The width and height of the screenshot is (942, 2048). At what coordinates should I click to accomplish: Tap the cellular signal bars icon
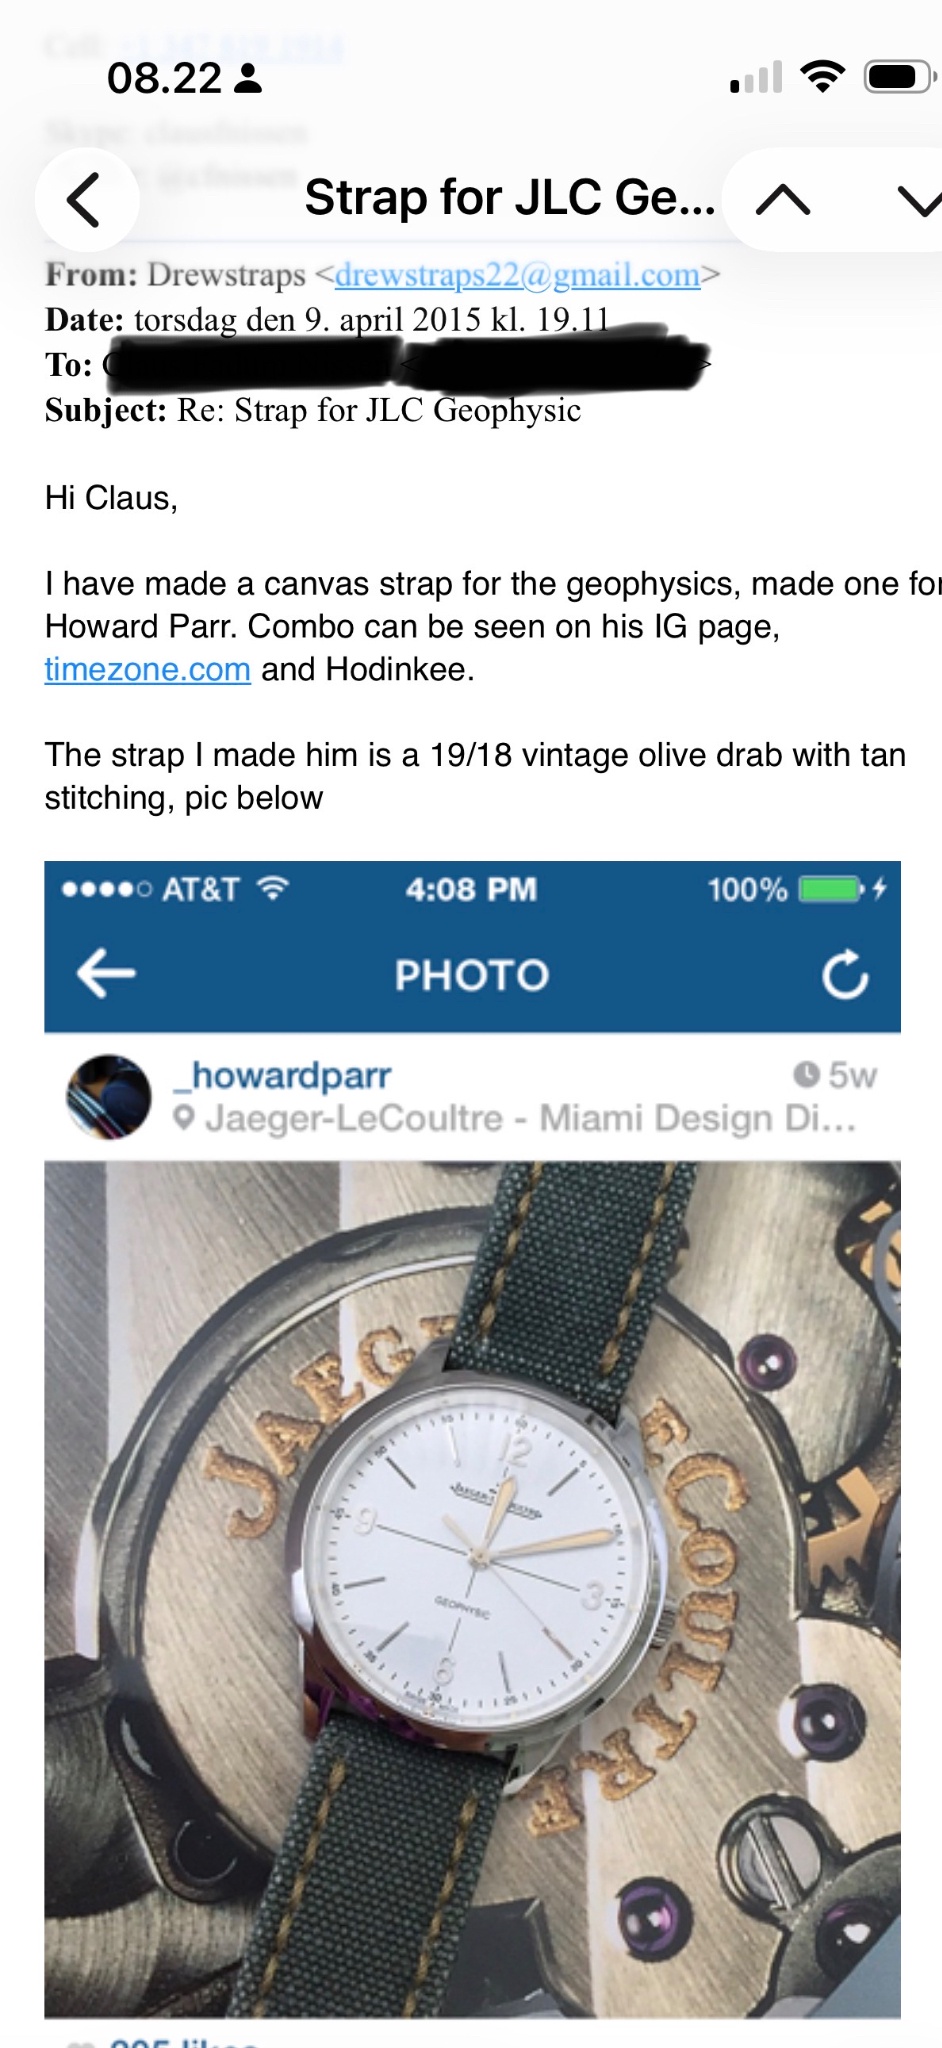click(756, 77)
